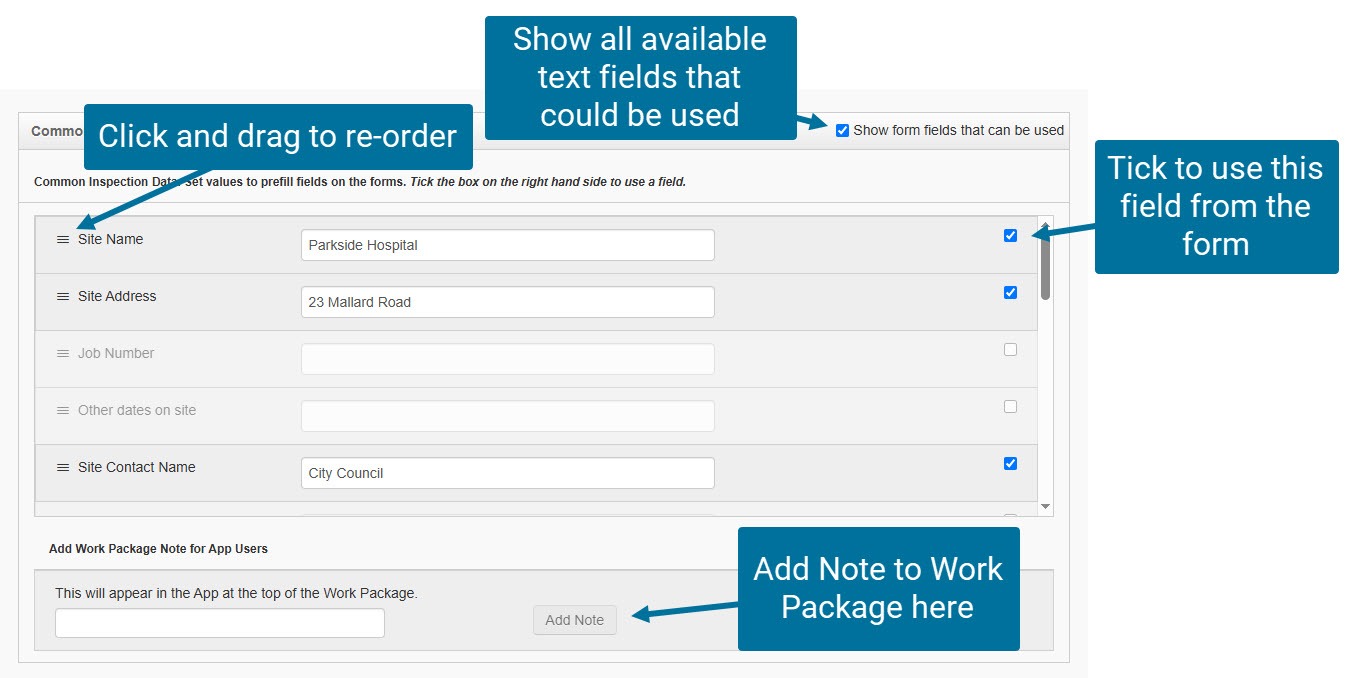Click the Site Name field containing Parkside Hospital
The image size is (1360, 678).
coord(507,245)
